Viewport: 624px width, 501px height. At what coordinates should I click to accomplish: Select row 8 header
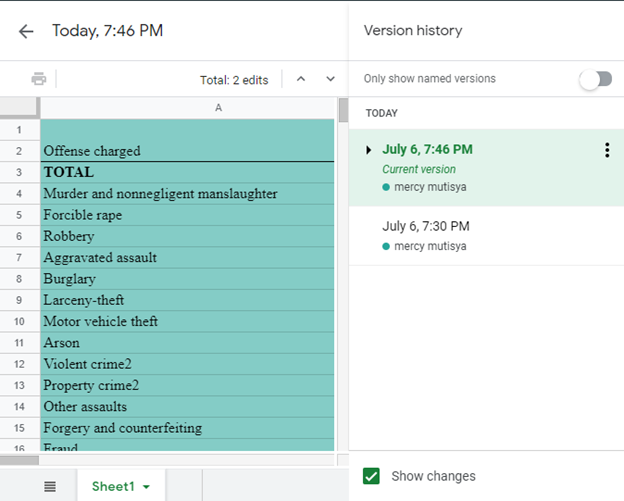[19, 279]
